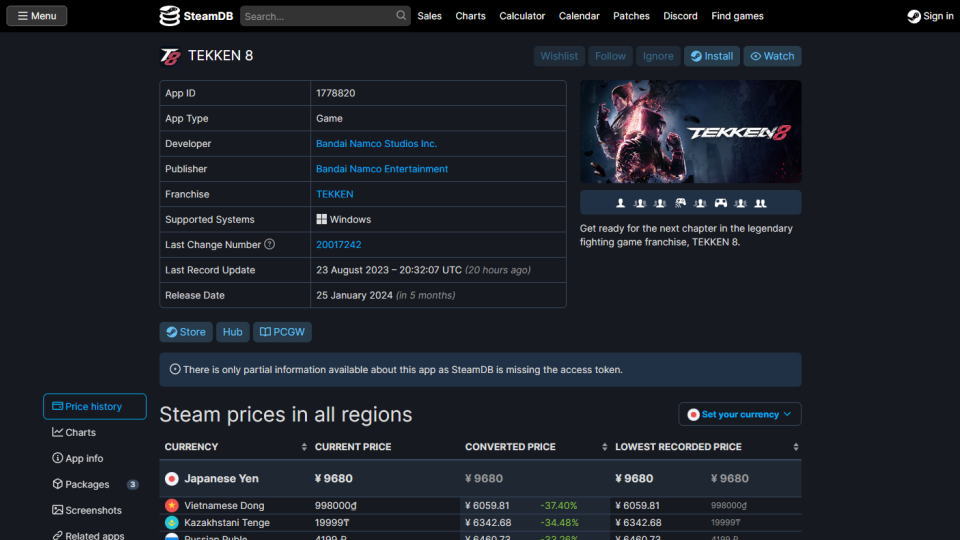Click the Watch eye button

[772, 56]
